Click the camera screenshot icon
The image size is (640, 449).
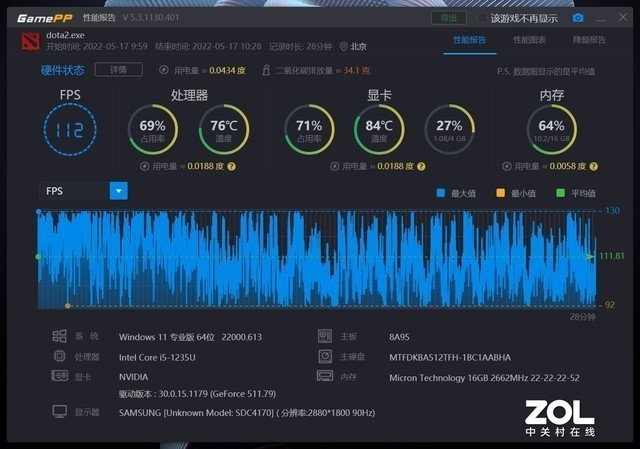[x=577, y=18]
